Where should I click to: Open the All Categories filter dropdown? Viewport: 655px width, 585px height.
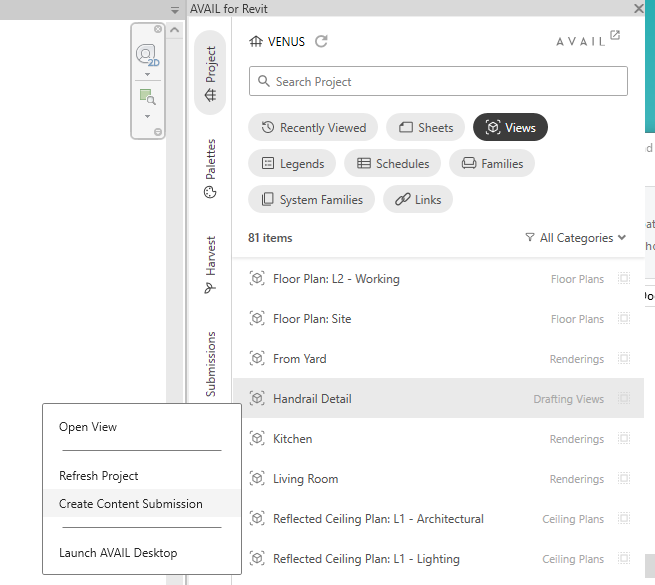576,238
